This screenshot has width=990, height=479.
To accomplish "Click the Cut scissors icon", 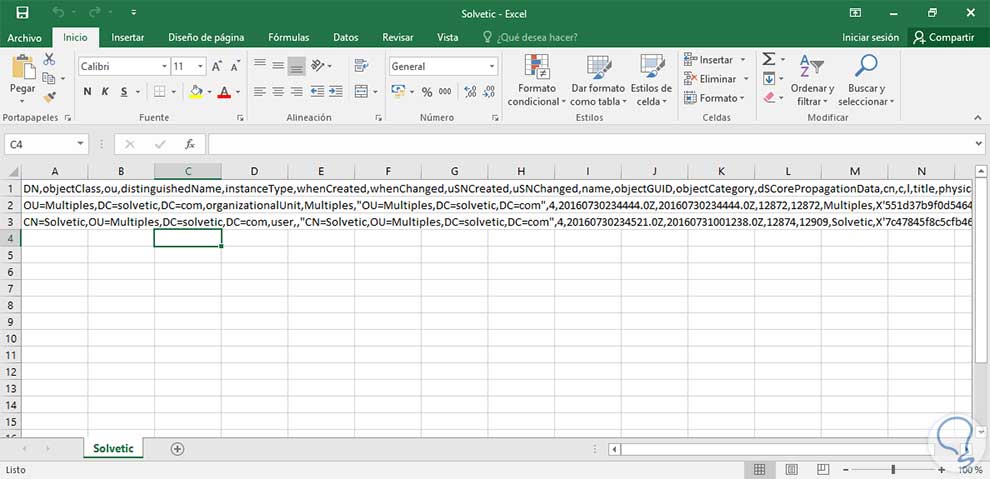I will [x=49, y=59].
